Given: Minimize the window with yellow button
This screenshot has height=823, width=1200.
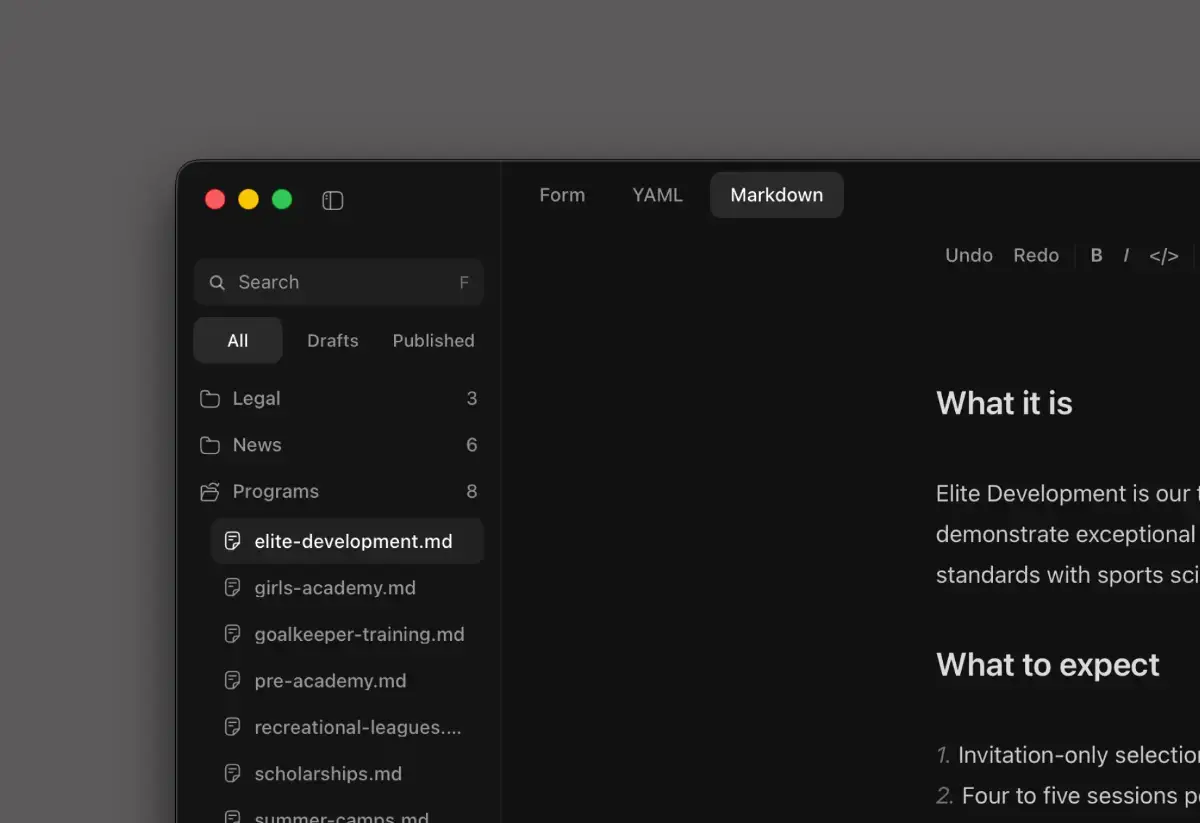Looking at the screenshot, I should point(249,199).
